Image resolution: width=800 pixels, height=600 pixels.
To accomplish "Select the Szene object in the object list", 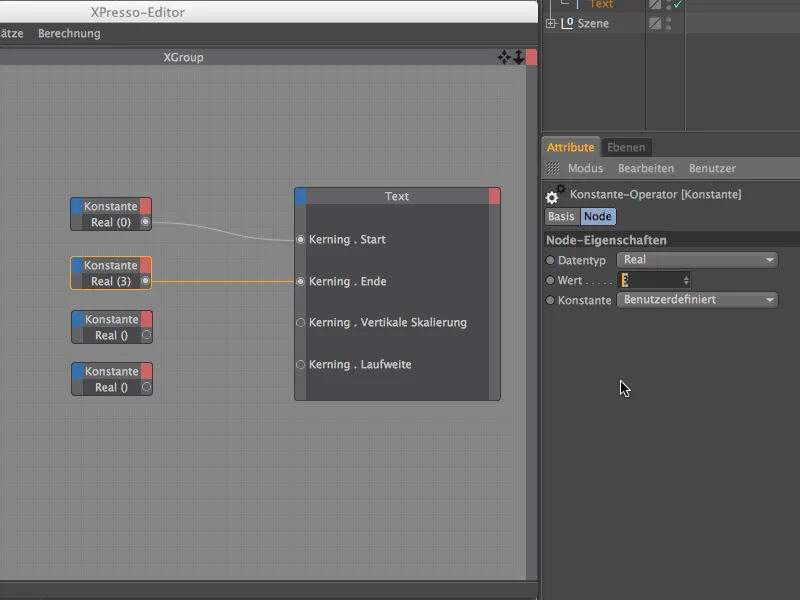I will pos(593,23).
